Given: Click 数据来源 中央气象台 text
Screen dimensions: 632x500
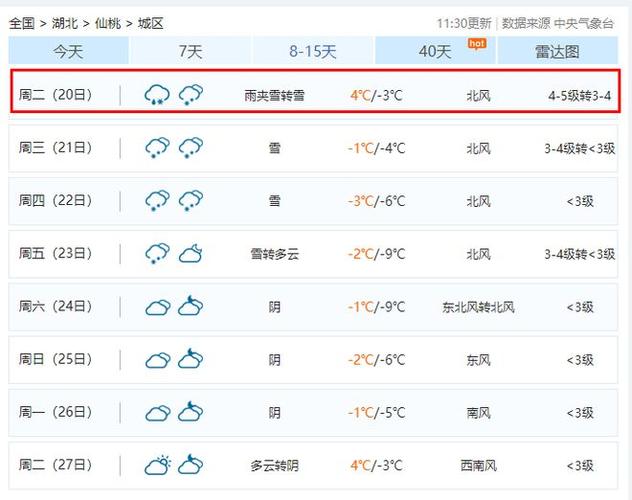Looking at the screenshot, I should [557, 23].
